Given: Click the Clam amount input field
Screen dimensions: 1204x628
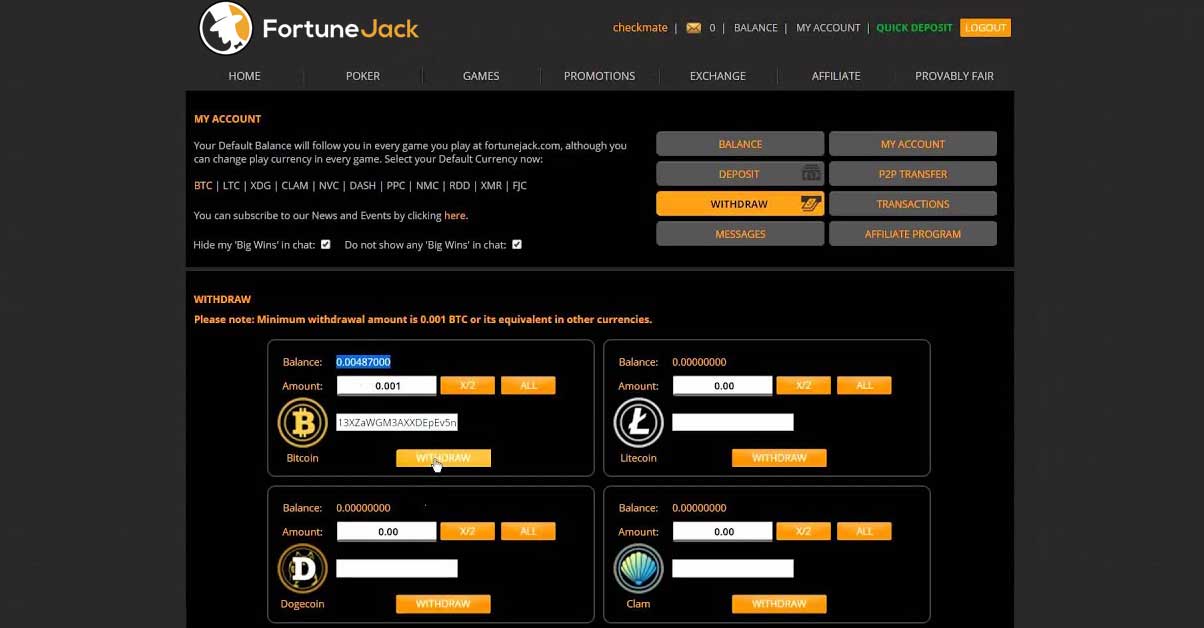Looking at the screenshot, I should (722, 532).
